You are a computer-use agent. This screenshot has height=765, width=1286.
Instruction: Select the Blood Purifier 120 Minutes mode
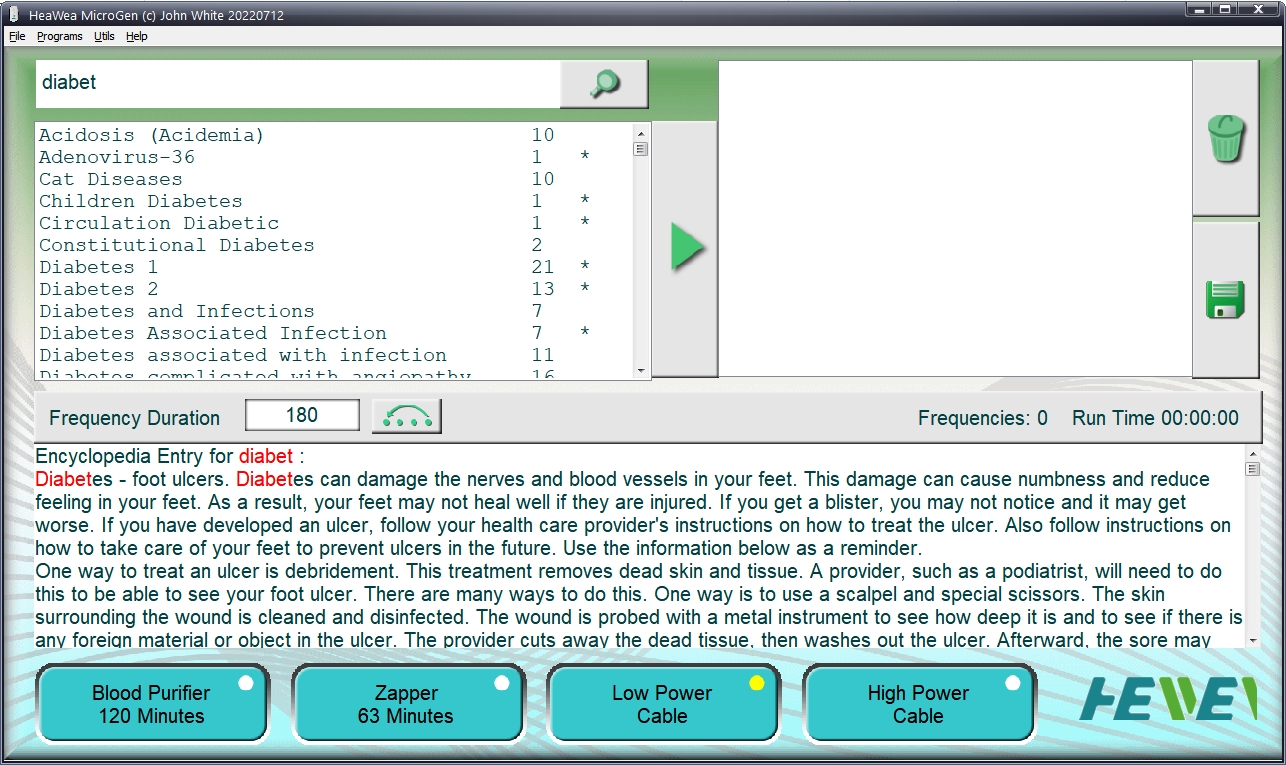click(152, 704)
